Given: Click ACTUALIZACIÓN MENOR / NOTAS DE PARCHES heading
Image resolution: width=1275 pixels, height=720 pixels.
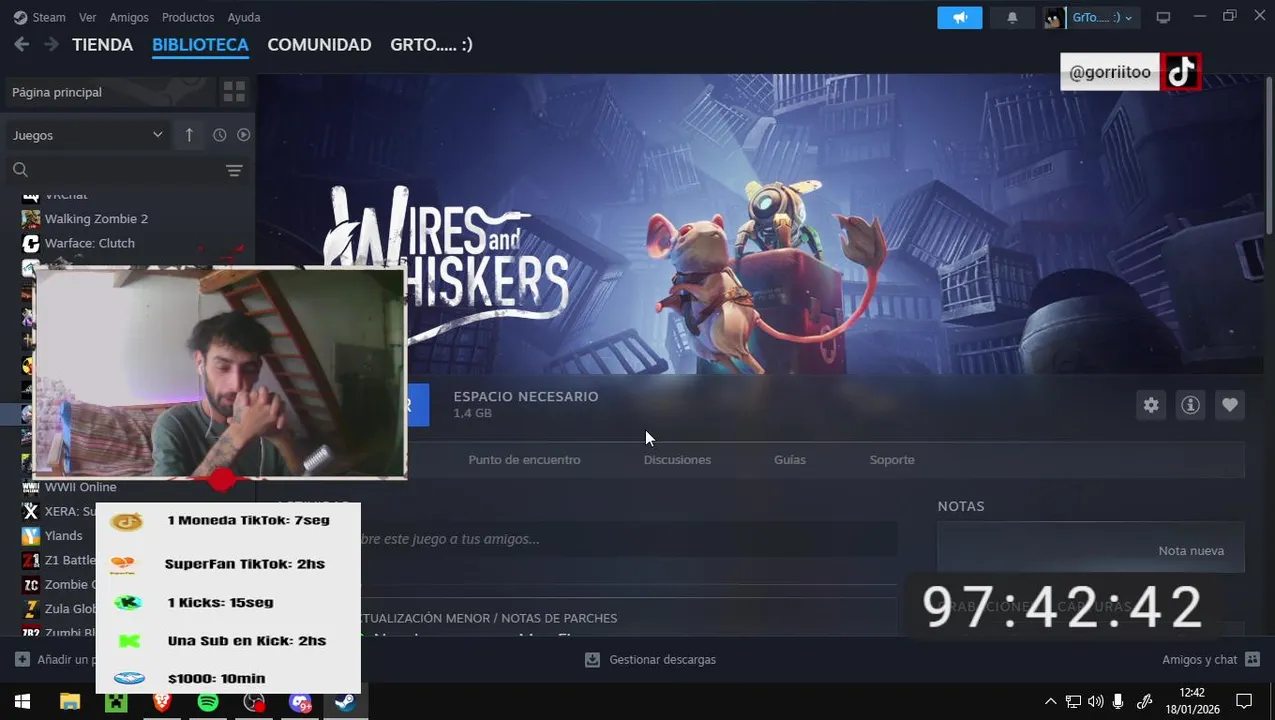Looking at the screenshot, I should pyautogui.click(x=488, y=618).
